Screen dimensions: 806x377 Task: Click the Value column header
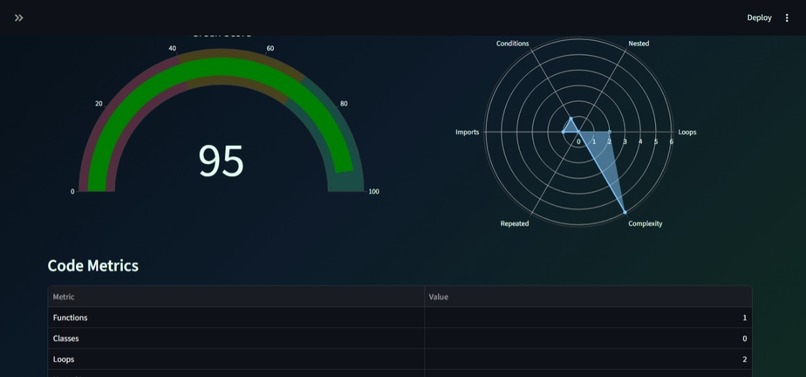tap(438, 297)
